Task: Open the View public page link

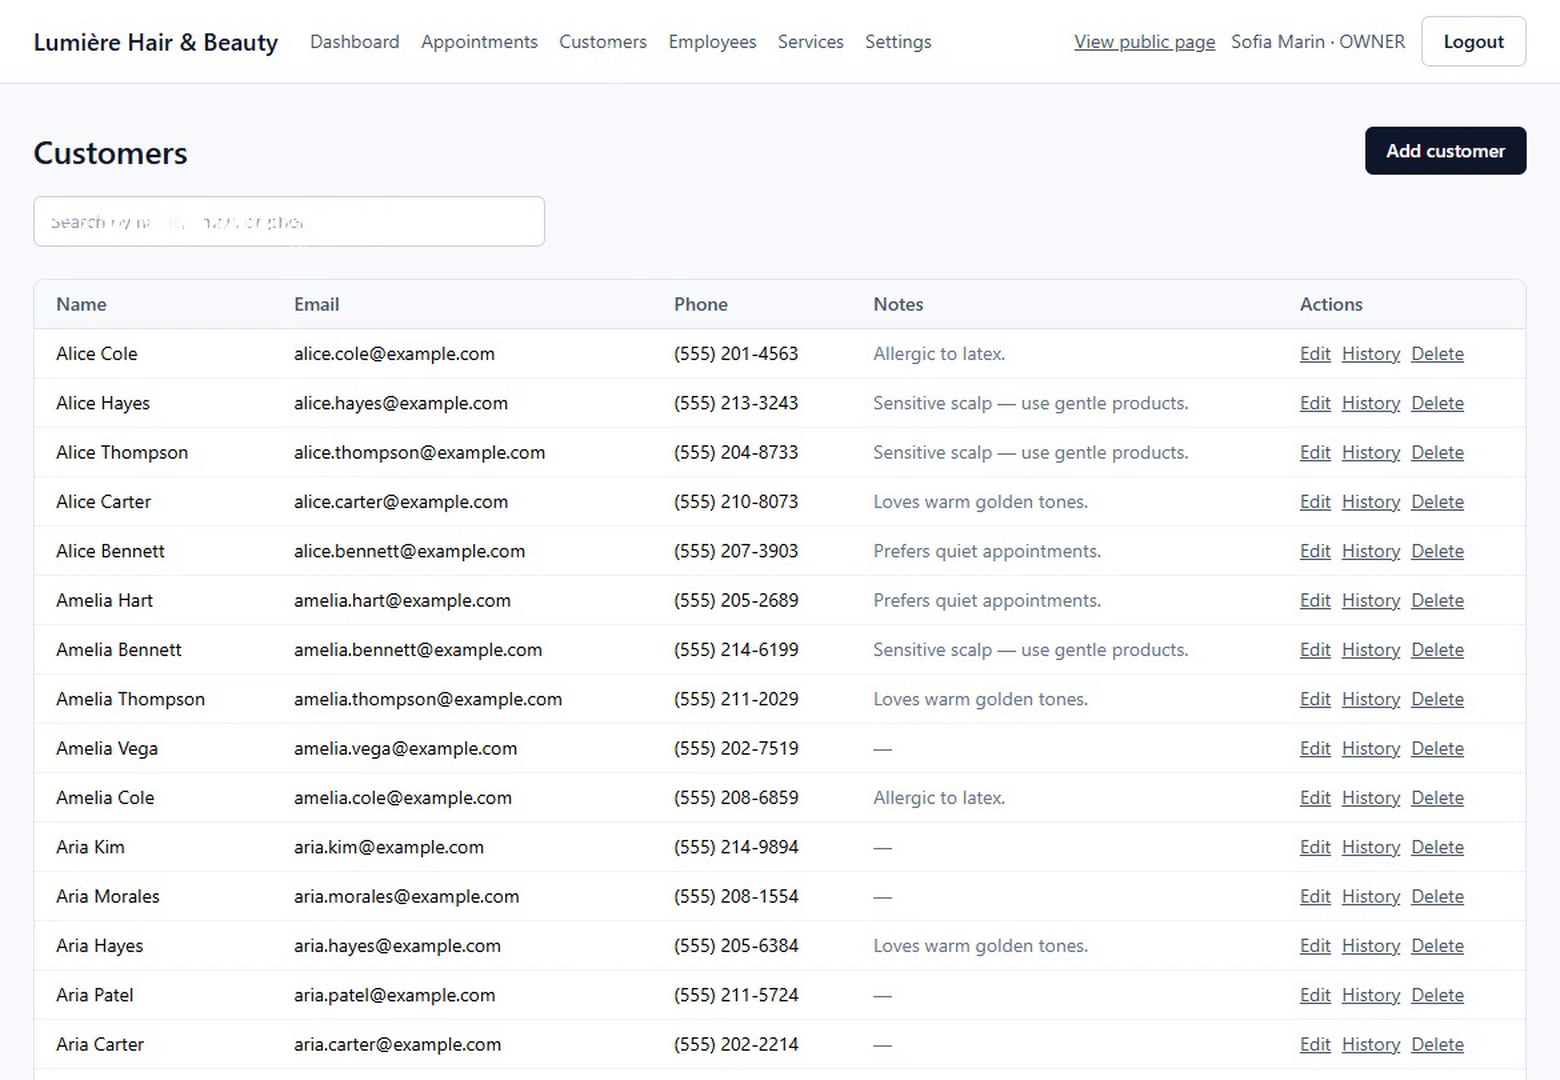Action: pos(1144,42)
